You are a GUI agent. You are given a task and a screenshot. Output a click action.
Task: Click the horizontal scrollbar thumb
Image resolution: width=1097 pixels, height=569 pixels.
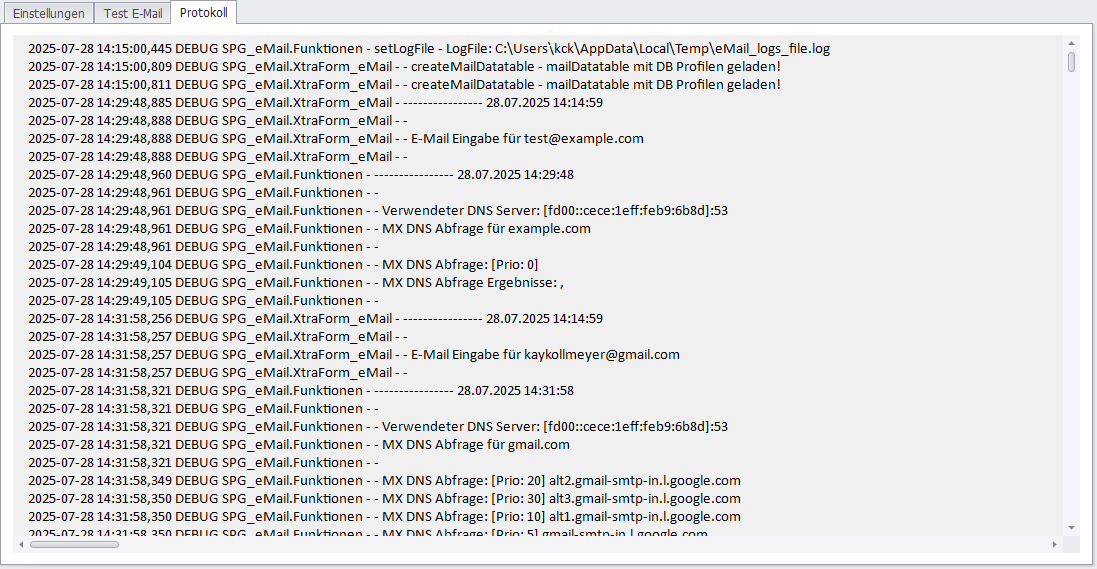74,544
